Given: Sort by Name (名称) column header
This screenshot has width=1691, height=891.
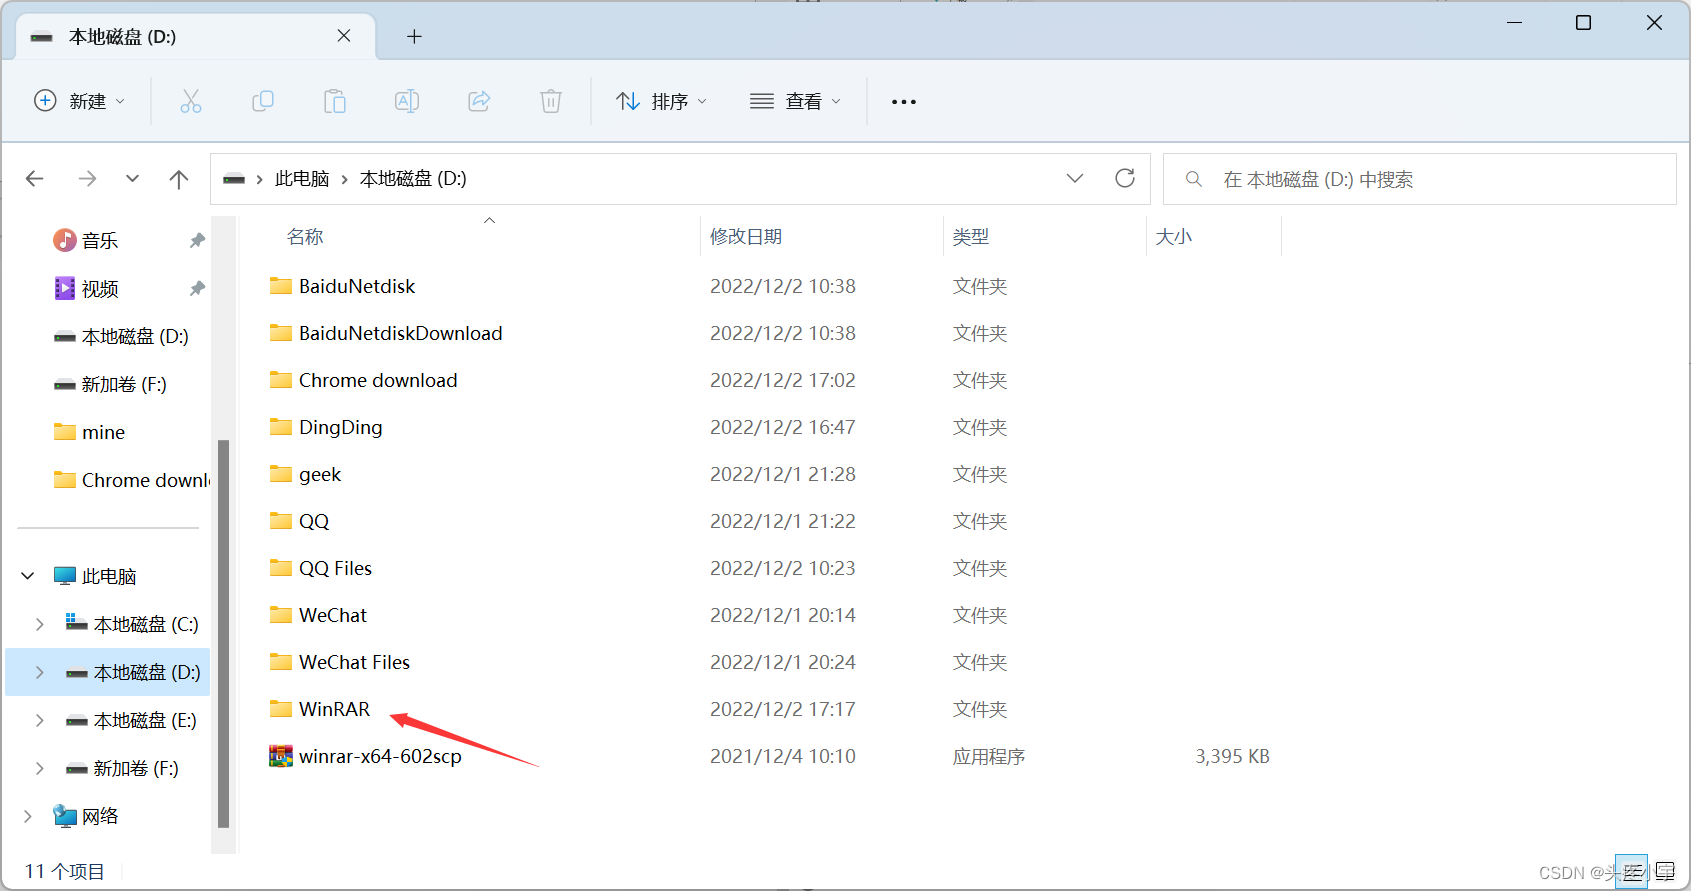Looking at the screenshot, I should coord(305,237).
